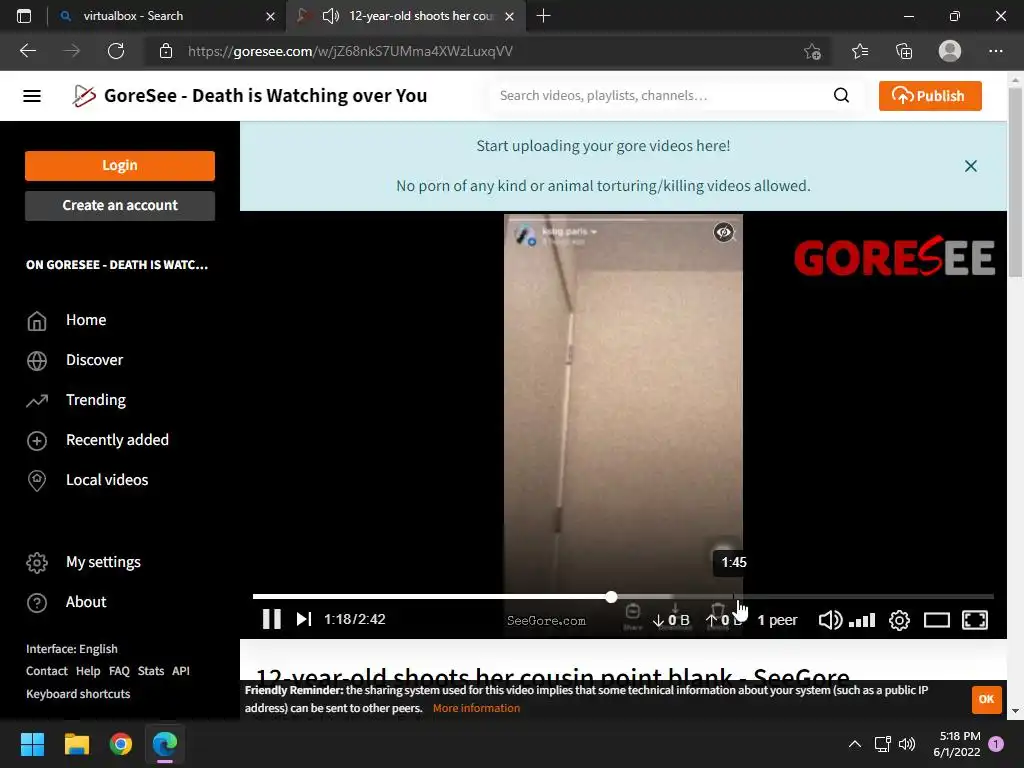The image size is (1024, 768).
Task: Show hidden system tray icons
Action: (x=854, y=744)
